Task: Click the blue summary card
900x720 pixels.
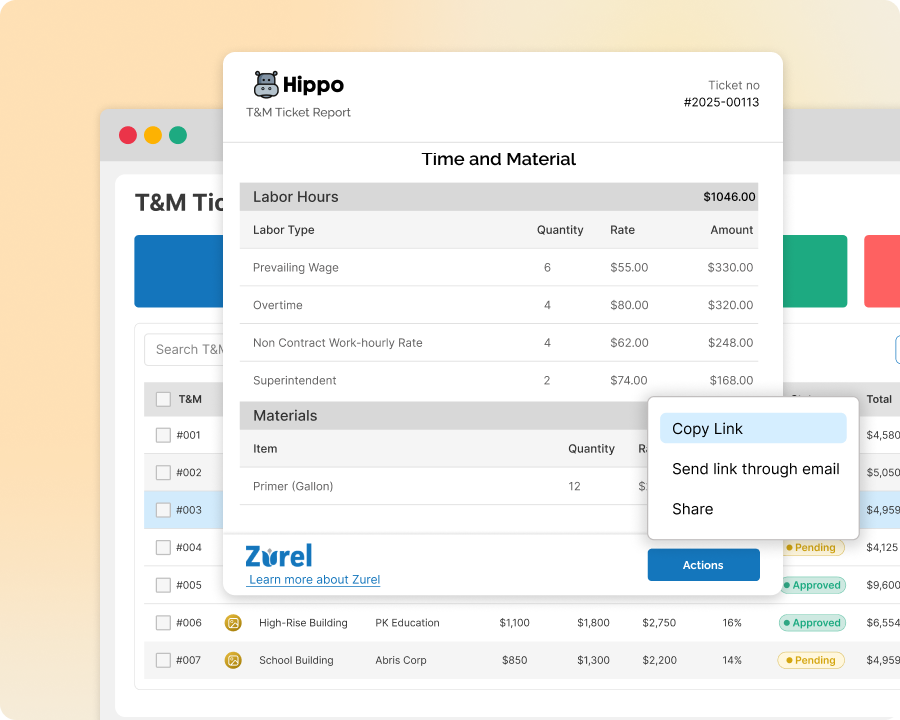Action: [x=179, y=271]
